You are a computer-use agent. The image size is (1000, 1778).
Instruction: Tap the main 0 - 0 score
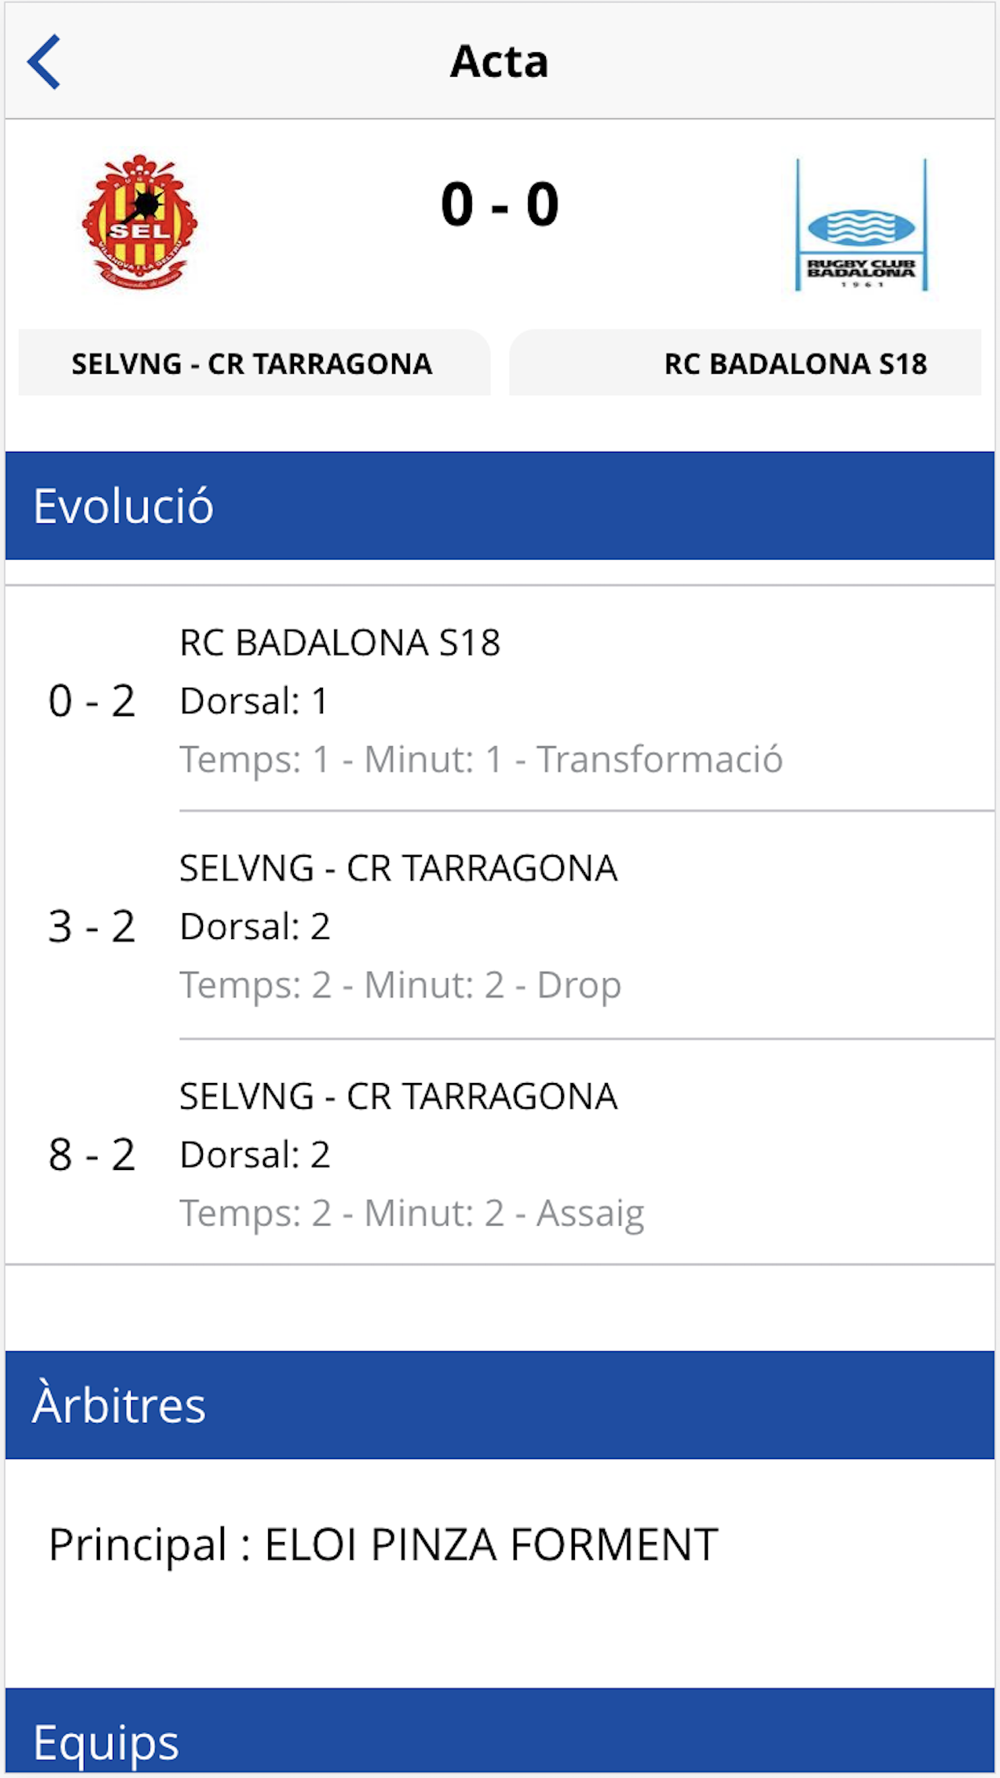pos(500,205)
